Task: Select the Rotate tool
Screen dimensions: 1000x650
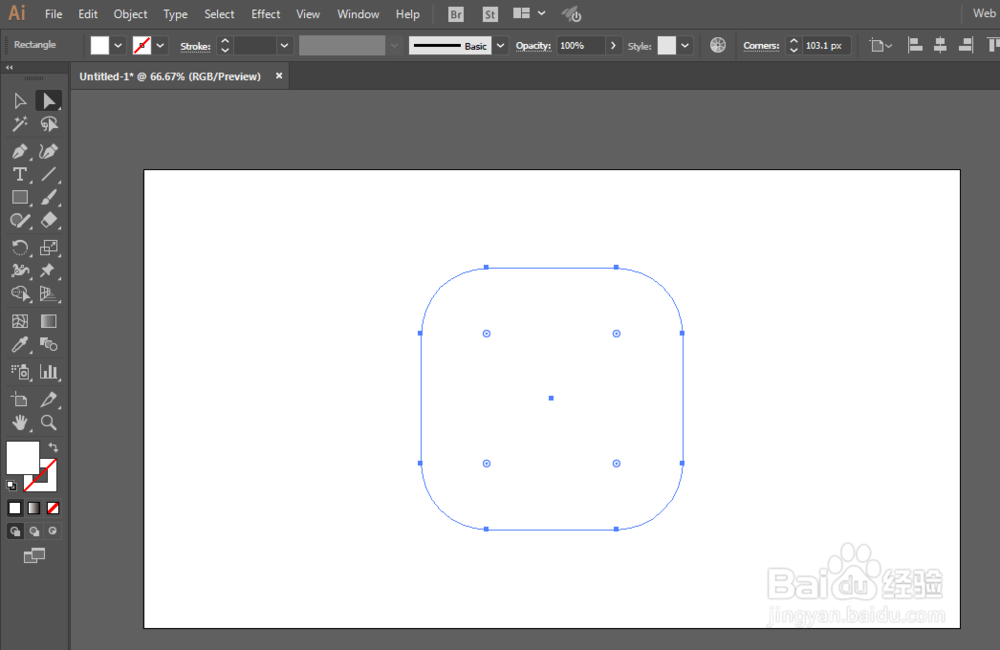Action: [x=20, y=247]
